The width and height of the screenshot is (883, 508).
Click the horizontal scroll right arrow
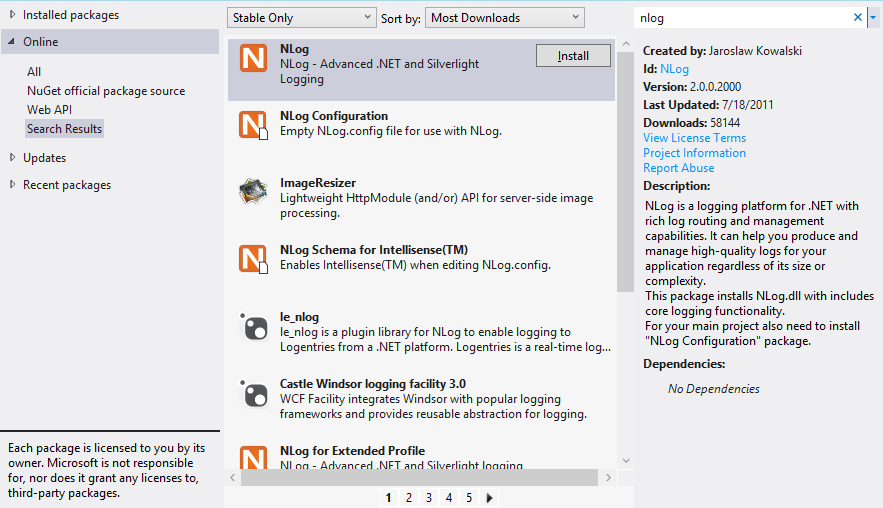point(608,478)
